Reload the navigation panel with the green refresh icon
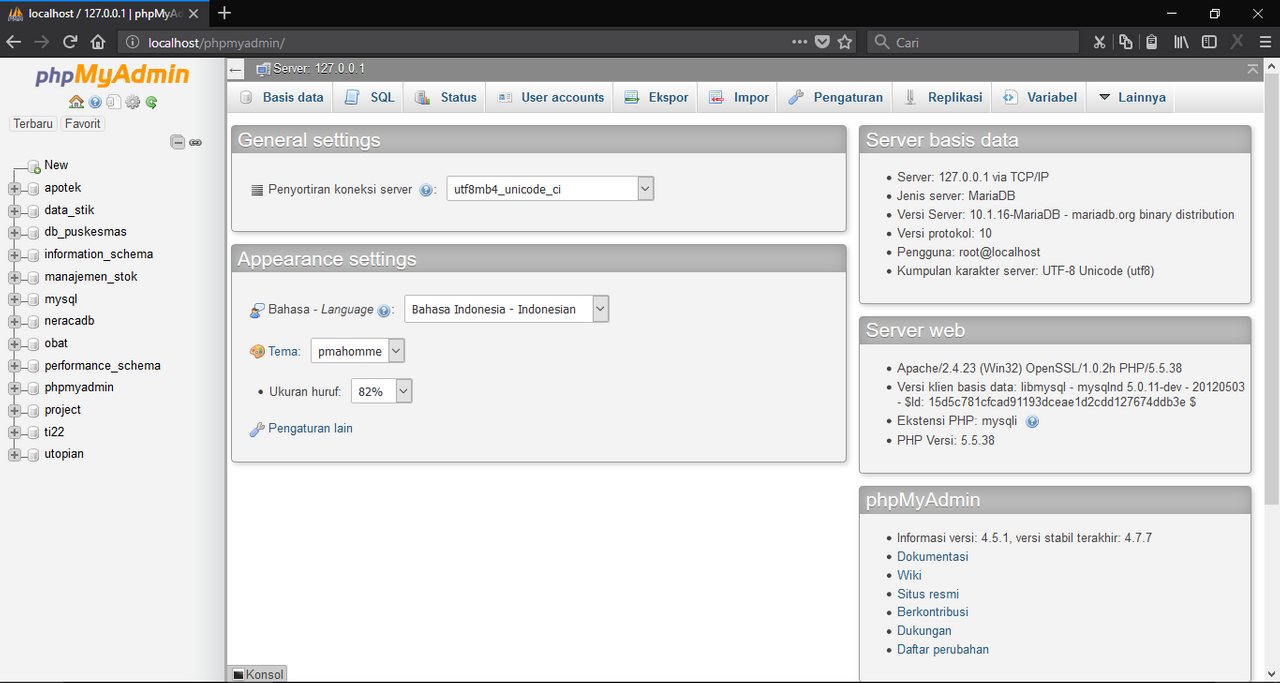The width and height of the screenshot is (1280, 683). click(149, 102)
